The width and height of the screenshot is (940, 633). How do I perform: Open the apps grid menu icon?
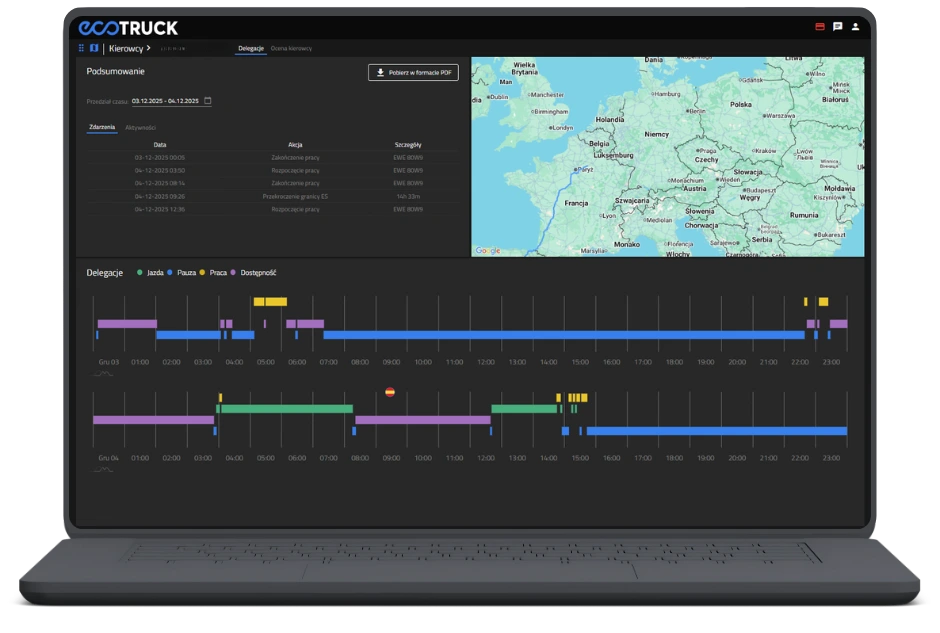pos(82,47)
